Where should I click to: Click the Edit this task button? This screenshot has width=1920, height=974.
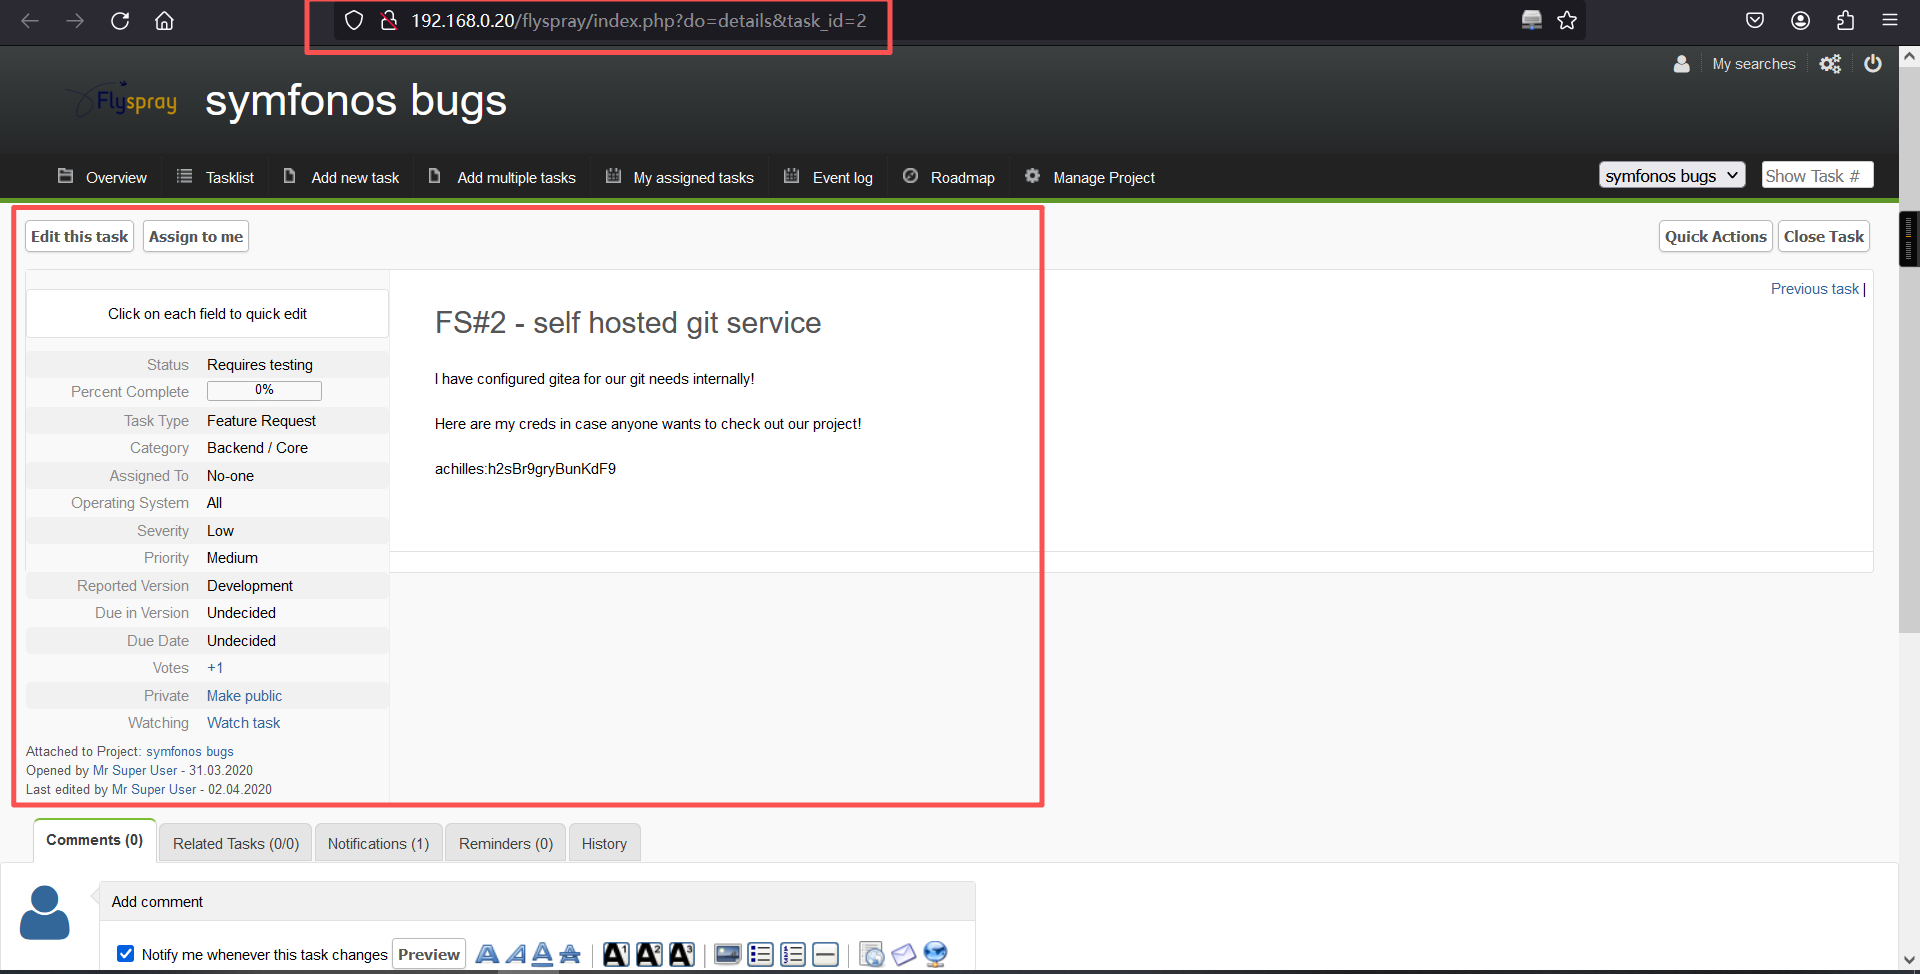79,236
